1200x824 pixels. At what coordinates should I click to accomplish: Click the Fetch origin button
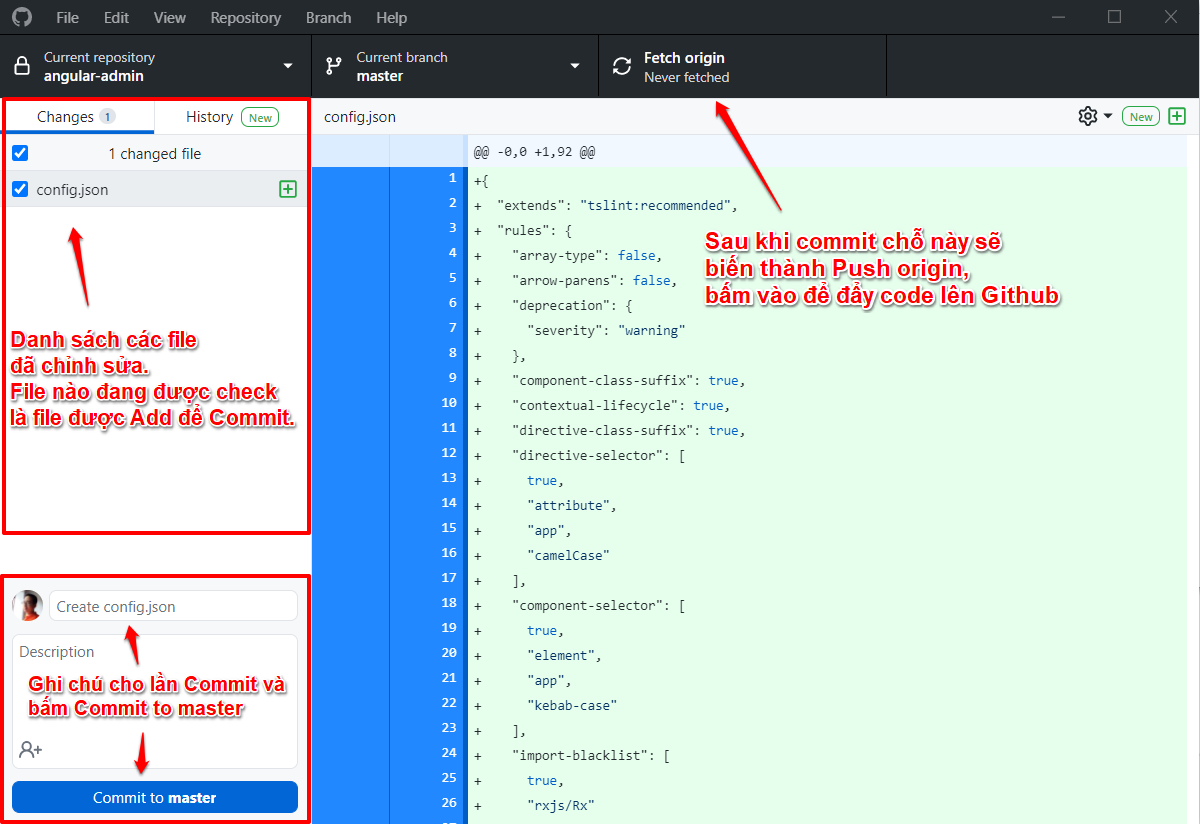pos(742,66)
